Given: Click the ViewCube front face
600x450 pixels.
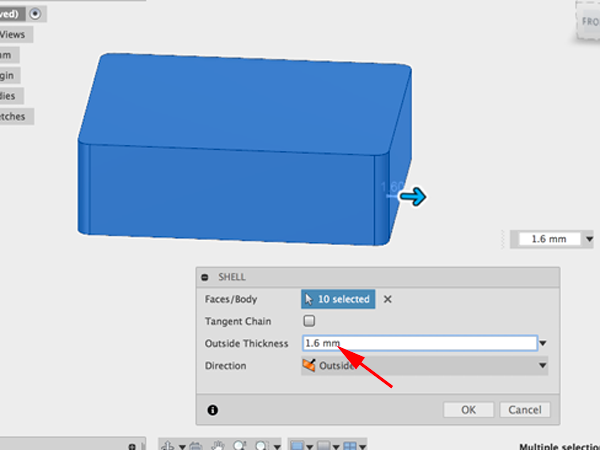Looking at the screenshot, I should pos(589,21).
